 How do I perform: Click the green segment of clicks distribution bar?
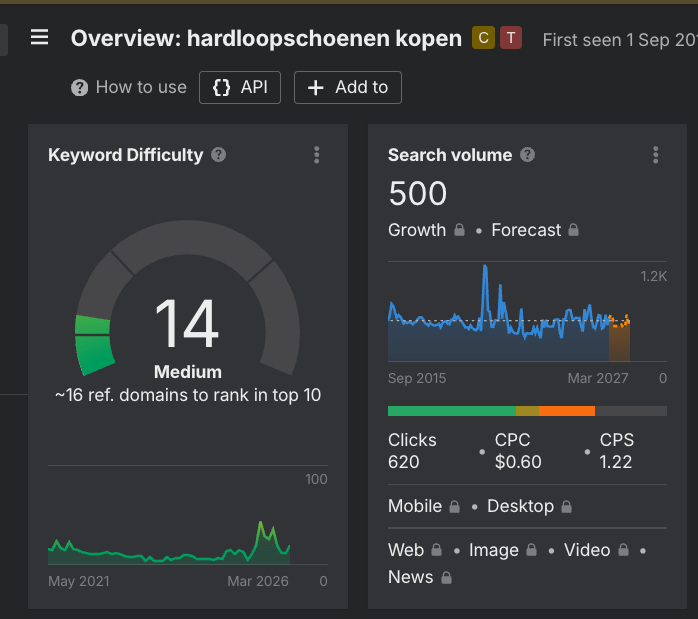click(452, 411)
